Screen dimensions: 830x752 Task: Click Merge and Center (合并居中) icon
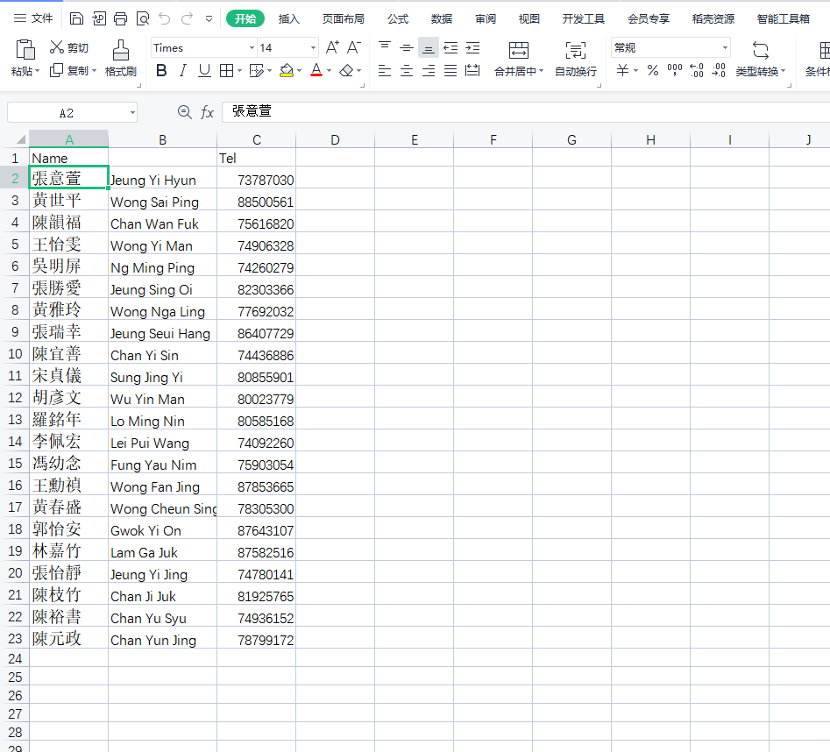pyautogui.click(x=518, y=50)
